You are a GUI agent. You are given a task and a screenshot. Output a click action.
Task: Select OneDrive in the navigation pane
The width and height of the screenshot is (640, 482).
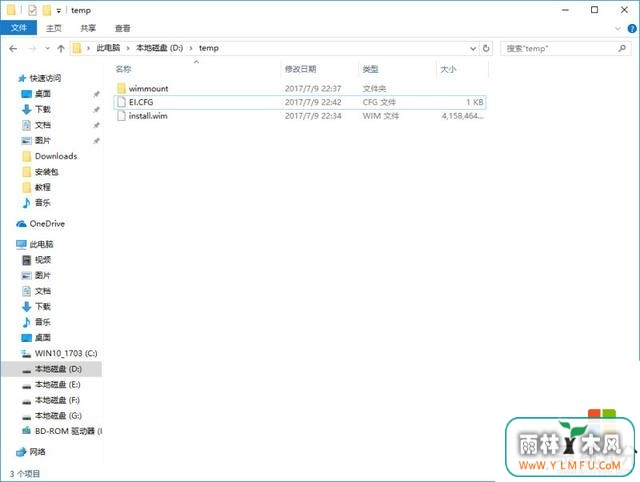(47, 224)
